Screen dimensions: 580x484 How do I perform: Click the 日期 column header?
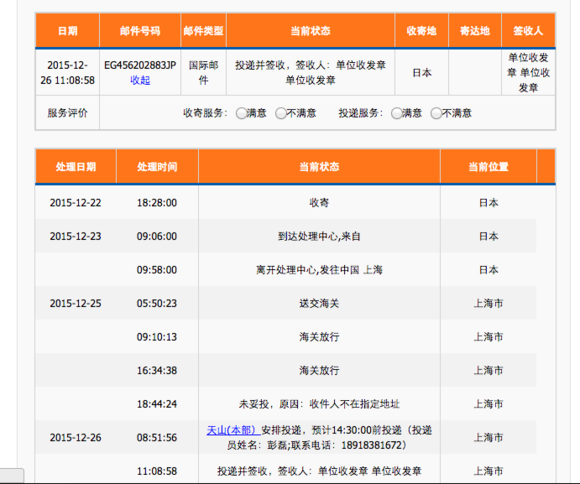68,31
